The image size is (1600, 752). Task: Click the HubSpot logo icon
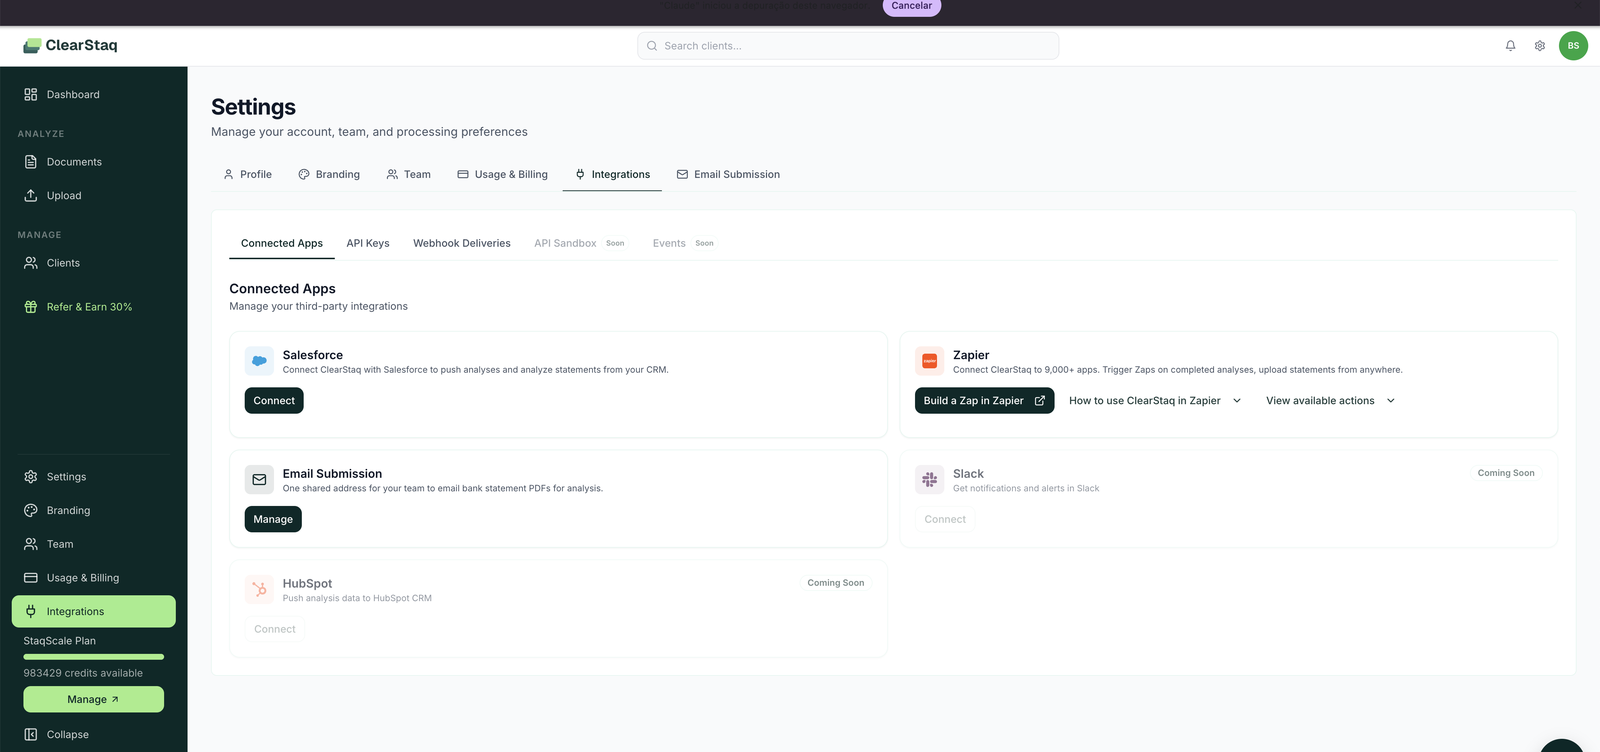259,589
